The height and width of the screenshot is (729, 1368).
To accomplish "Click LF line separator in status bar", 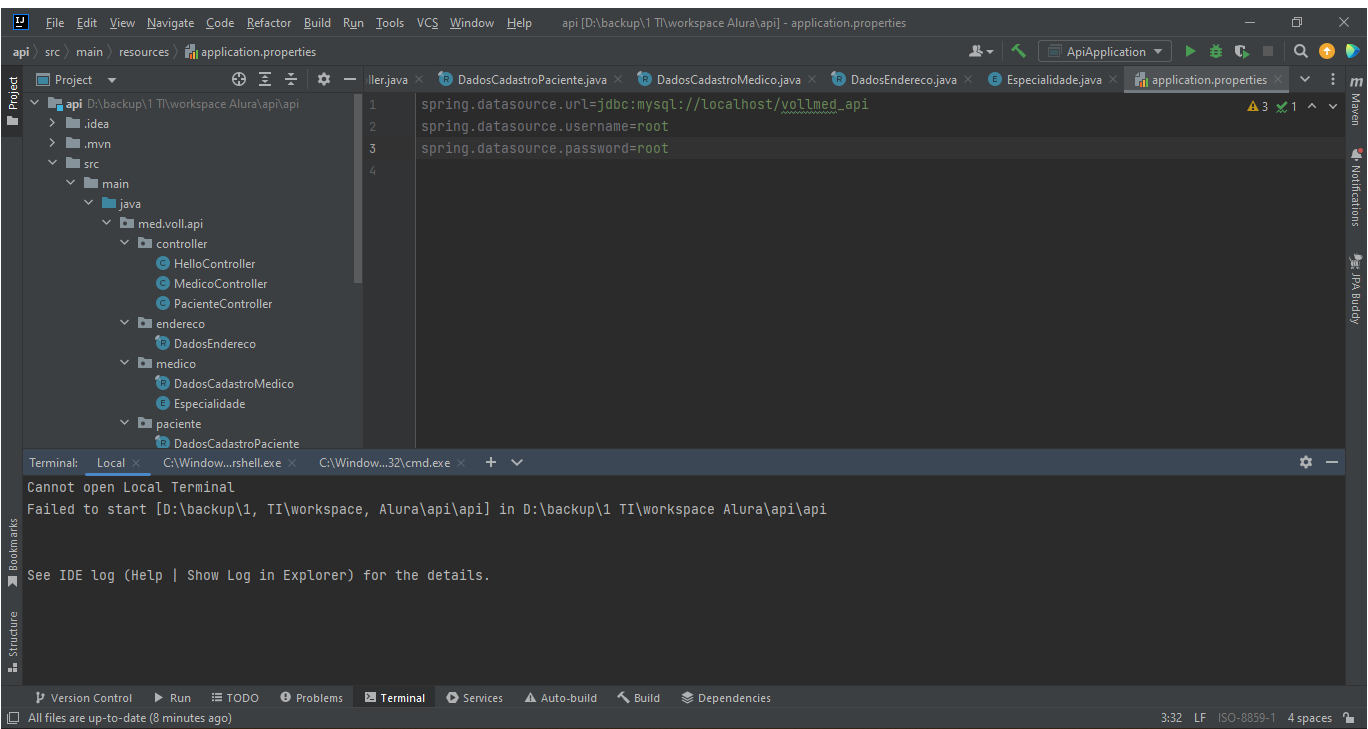I will 1199,718.
